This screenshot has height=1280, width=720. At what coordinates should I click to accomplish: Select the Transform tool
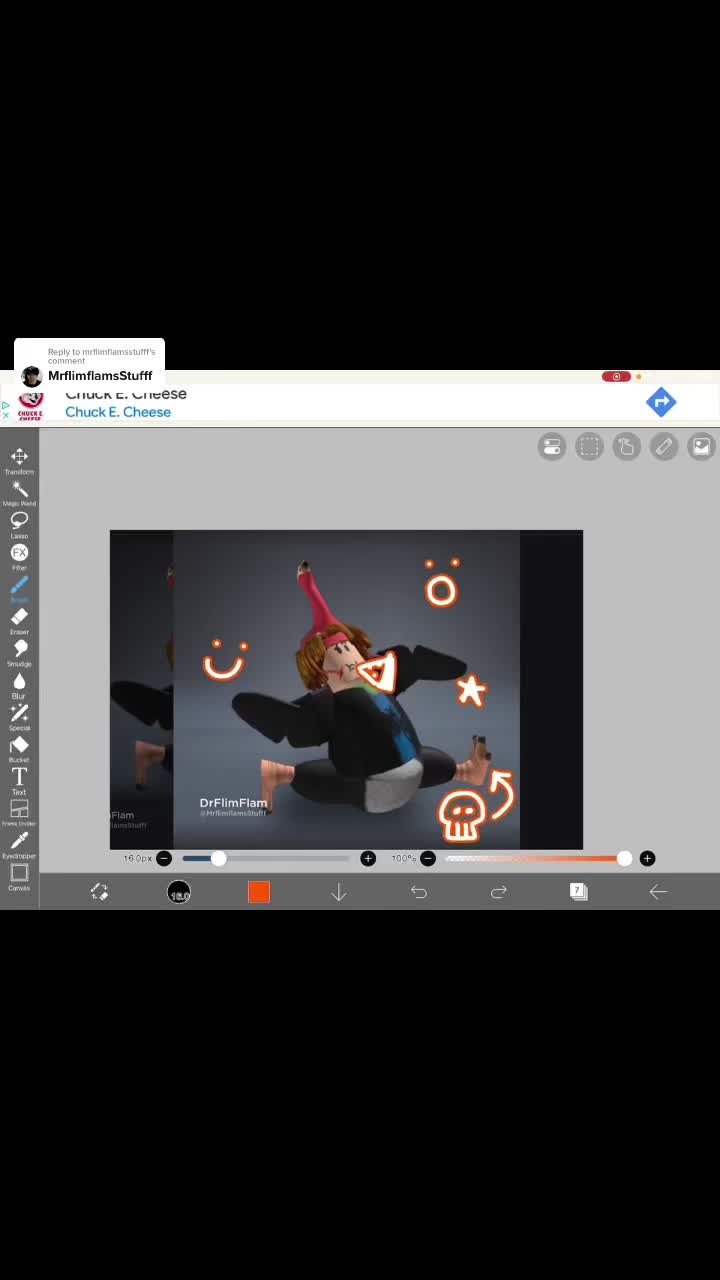[x=19, y=461]
